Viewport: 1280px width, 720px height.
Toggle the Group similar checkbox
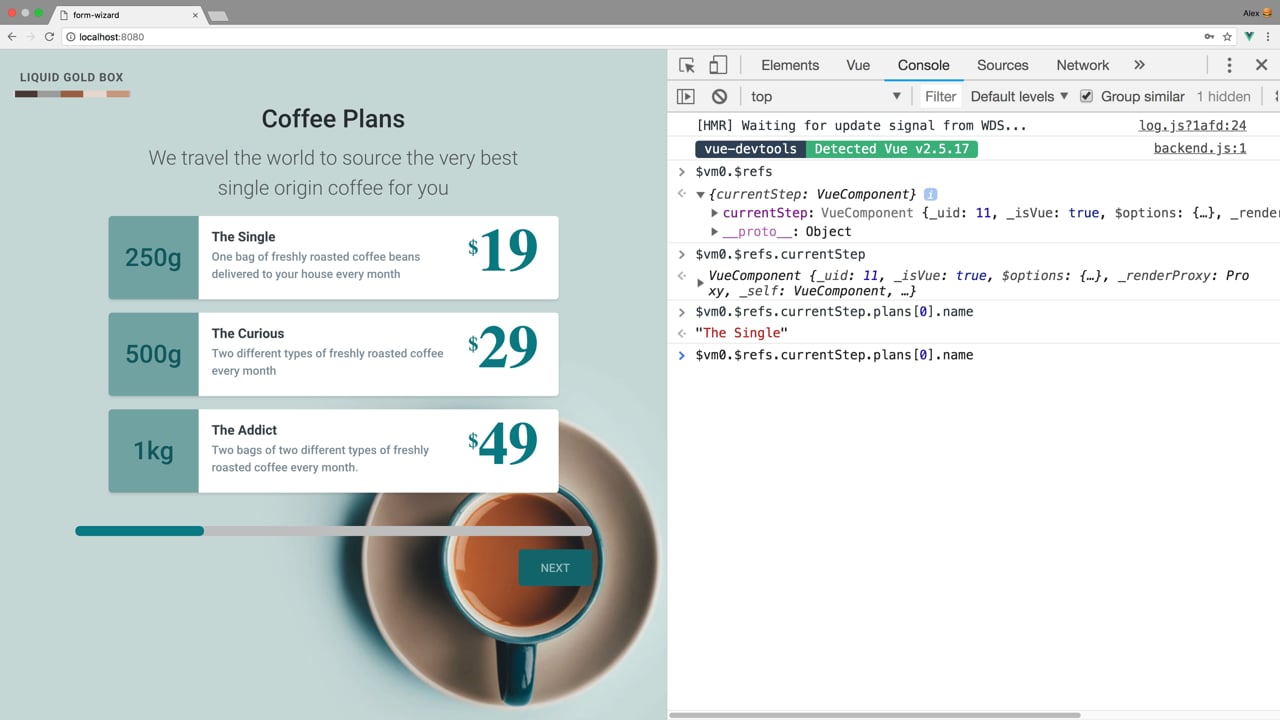pyautogui.click(x=1086, y=96)
